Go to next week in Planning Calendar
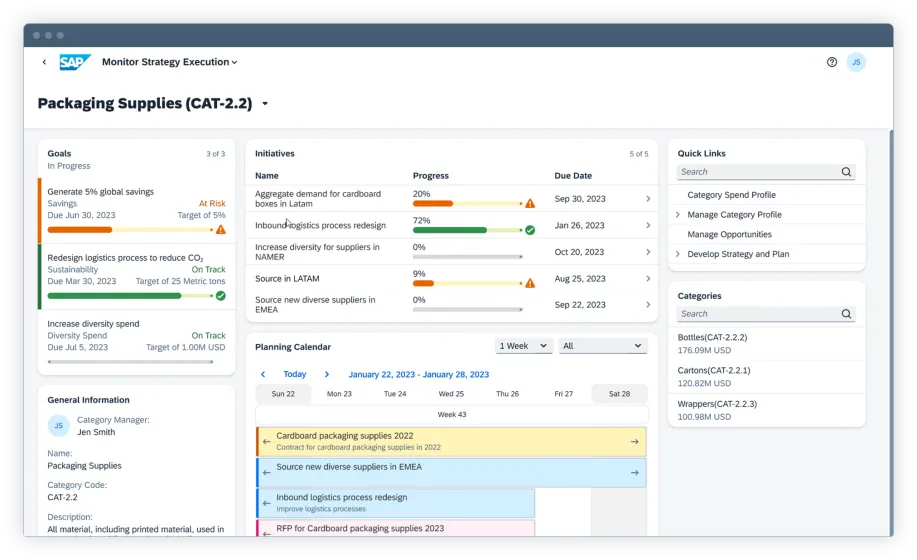The image size is (917, 560). (326, 374)
